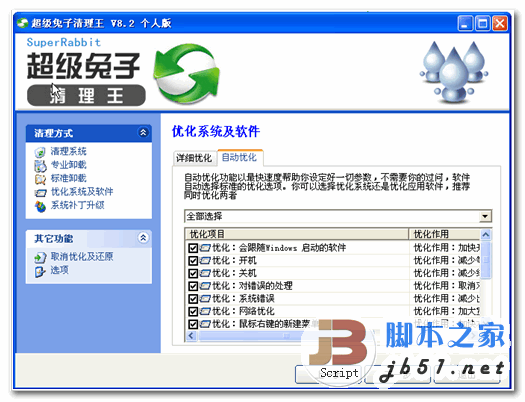The image size is (525, 402).
Task: Close the 超级兔子清理王 window
Action: point(500,23)
